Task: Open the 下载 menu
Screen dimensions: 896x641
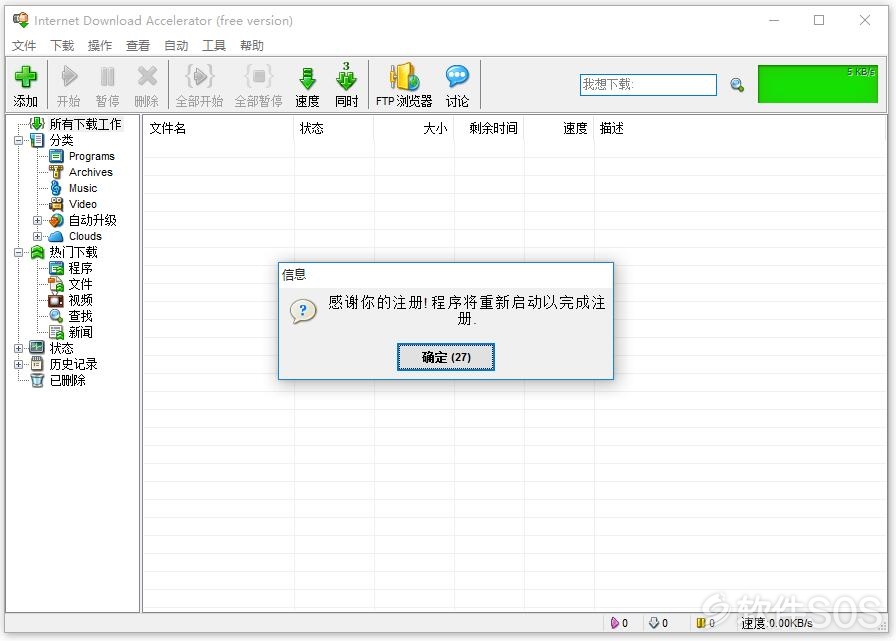Action: coord(62,46)
